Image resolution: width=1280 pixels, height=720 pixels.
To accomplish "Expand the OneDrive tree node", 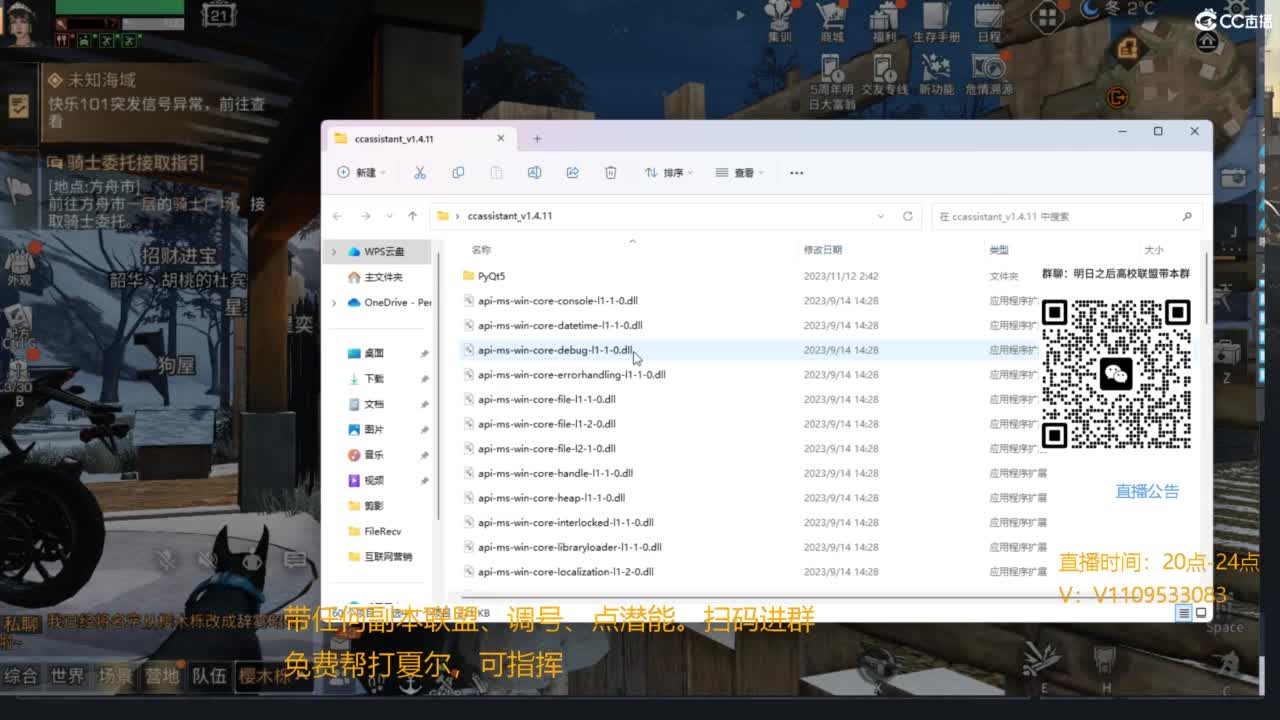I will click(x=334, y=302).
